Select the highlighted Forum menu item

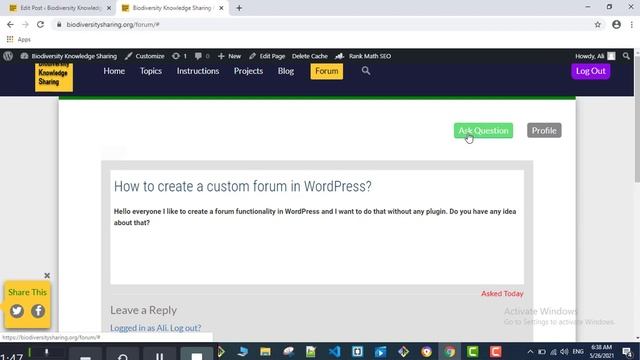pyautogui.click(x=327, y=71)
